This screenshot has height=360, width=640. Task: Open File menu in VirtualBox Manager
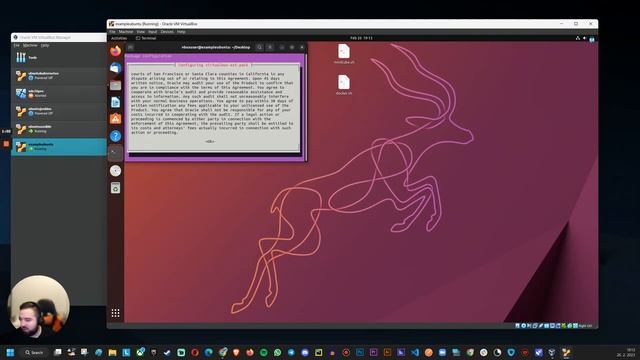coord(16,45)
